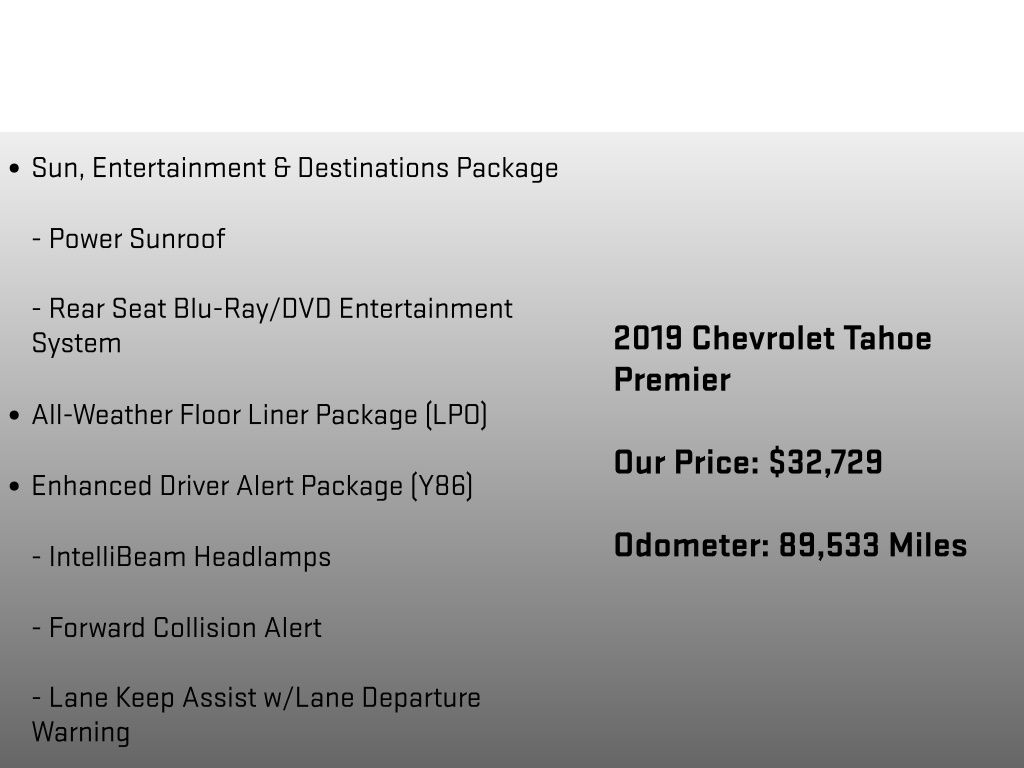Click the Sun, Entertainment & Destinations Package line
This screenshot has height=768, width=1024.
click(295, 168)
